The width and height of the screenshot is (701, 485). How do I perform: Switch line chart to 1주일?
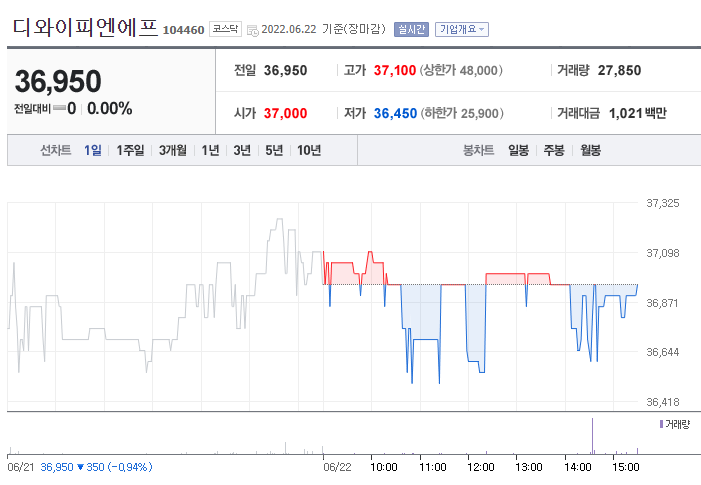[130, 150]
